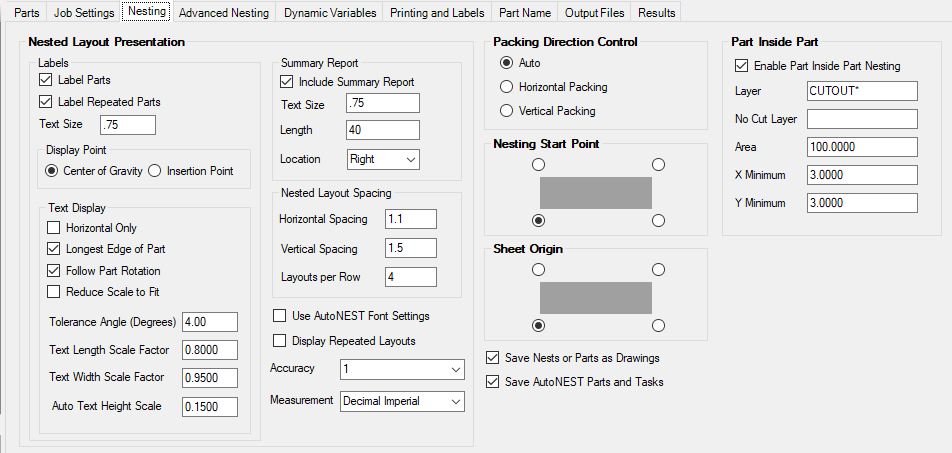Enable the Horizontal Only text option
Screen dimensions: 952x453
pos(55,228)
